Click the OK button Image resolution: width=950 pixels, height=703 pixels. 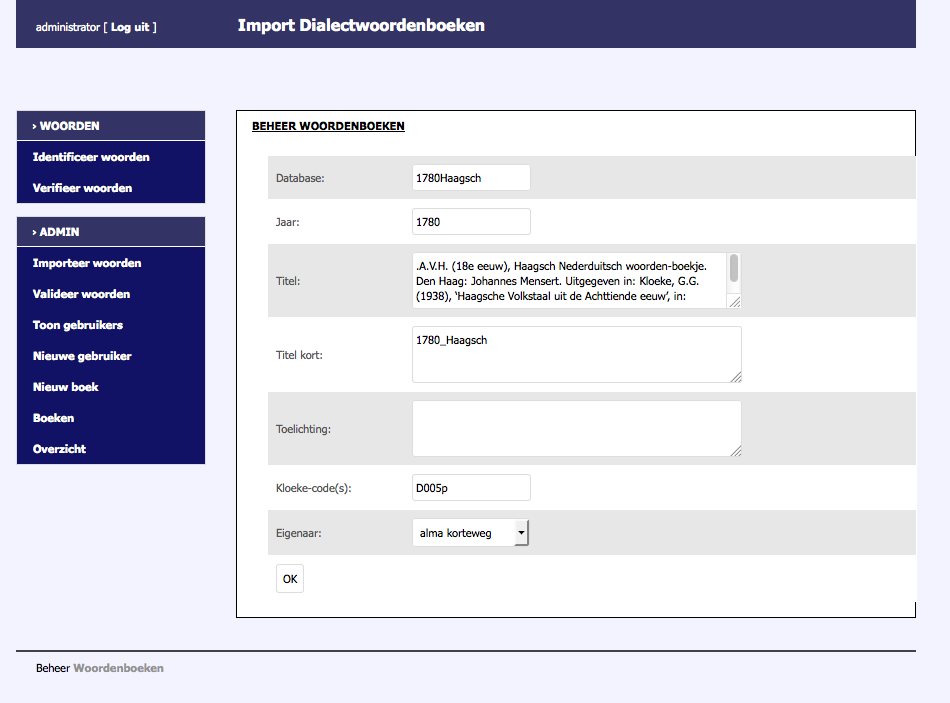coord(290,578)
